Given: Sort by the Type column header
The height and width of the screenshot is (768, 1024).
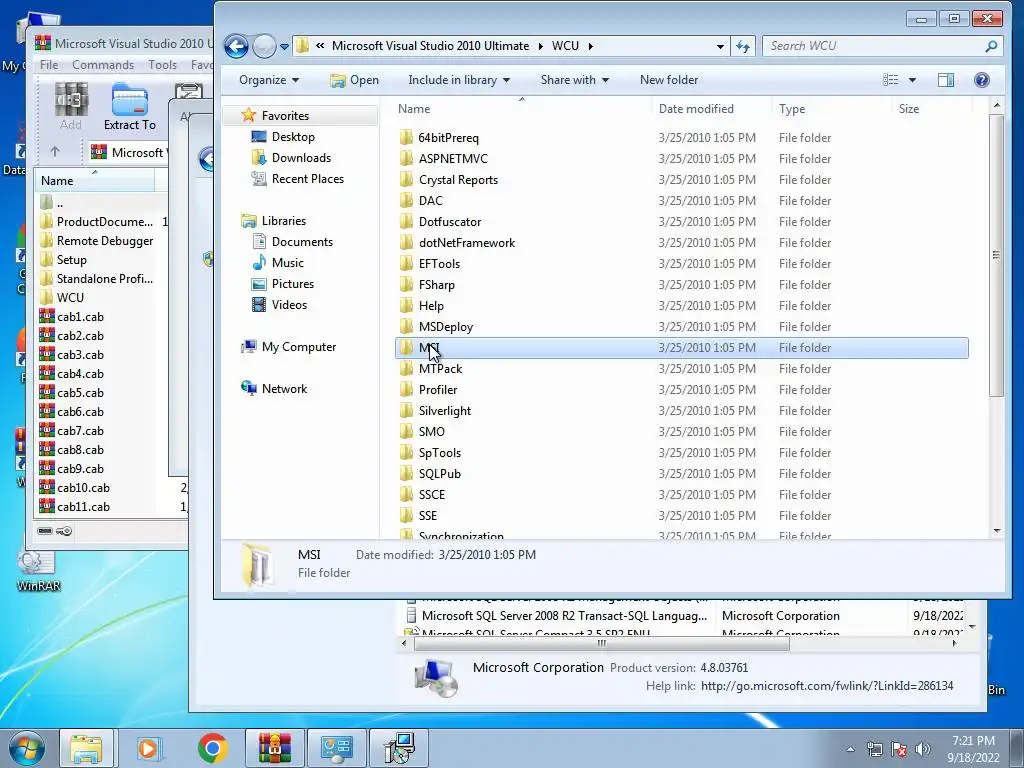Looking at the screenshot, I should click(x=831, y=109).
